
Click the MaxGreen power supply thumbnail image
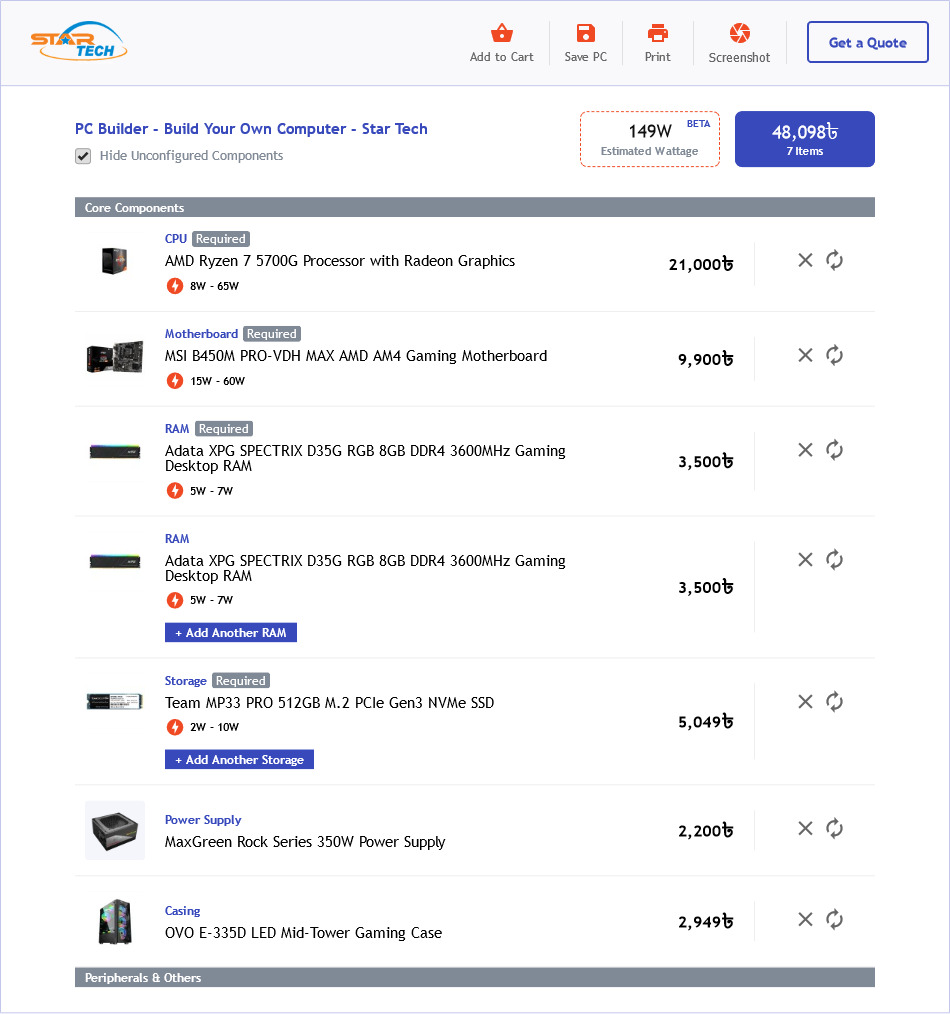point(115,830)
